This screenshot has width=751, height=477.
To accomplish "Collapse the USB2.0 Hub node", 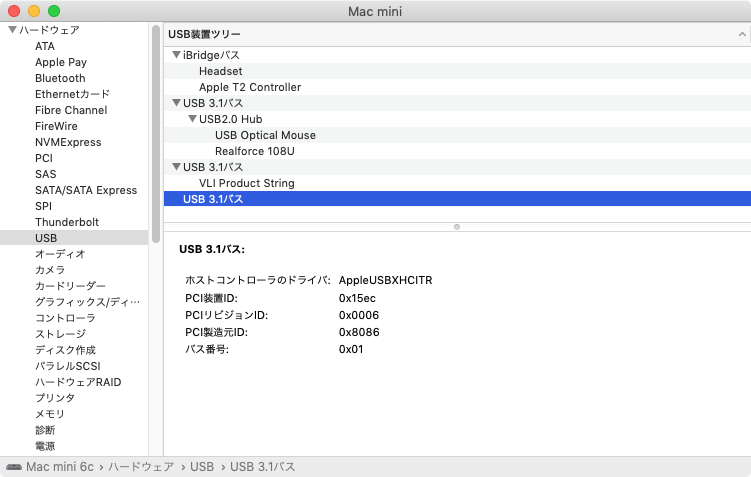I will pos(193,118).
